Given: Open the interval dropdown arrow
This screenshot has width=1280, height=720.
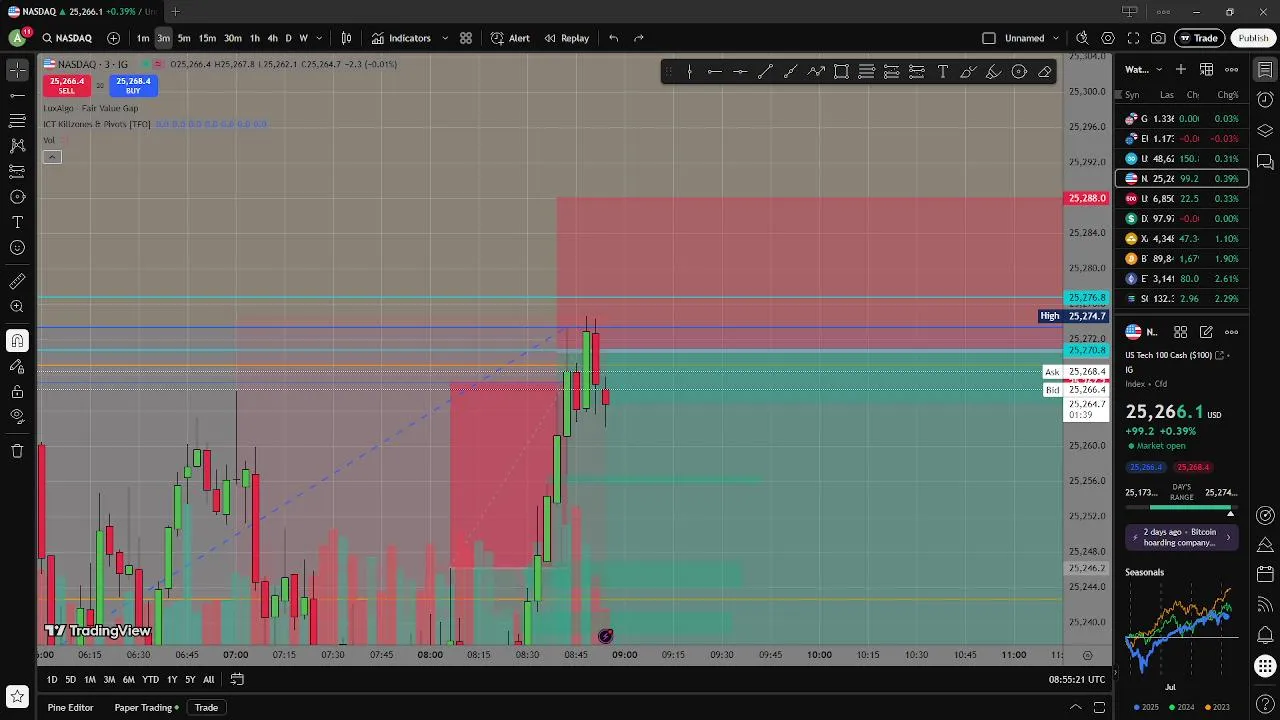Looking at the screenshot, I should coord(319,38).
